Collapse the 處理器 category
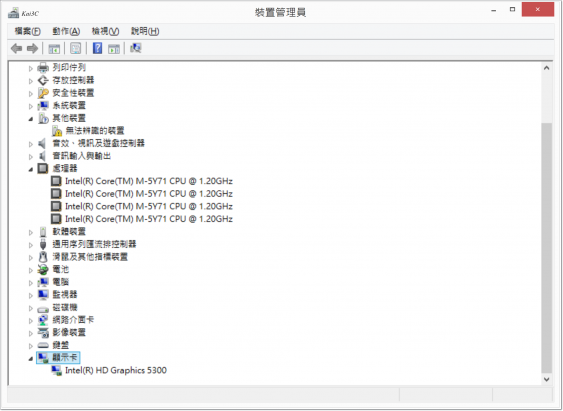Screen dimensions: 563x411 pos(31,169)
